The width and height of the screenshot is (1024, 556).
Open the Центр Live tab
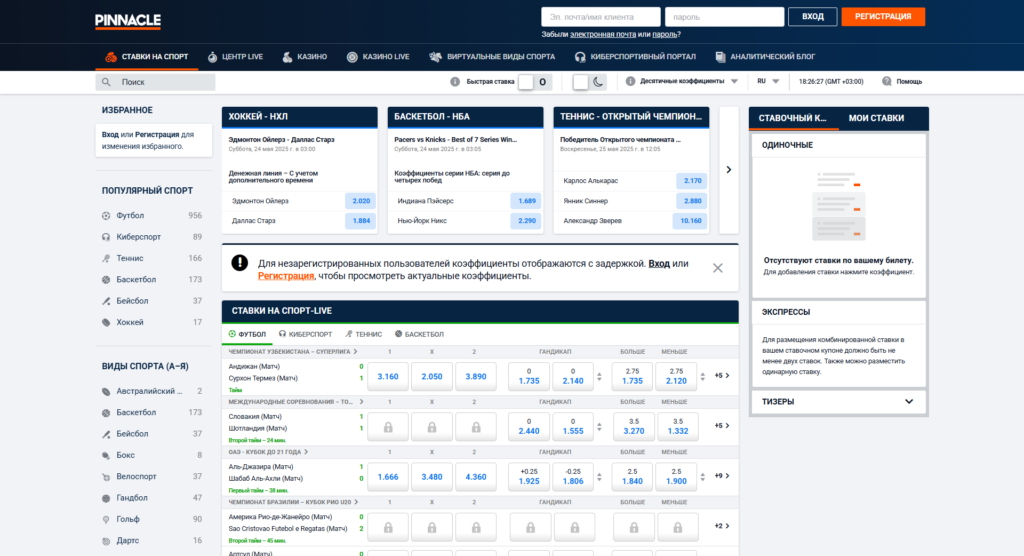(235, 57)
